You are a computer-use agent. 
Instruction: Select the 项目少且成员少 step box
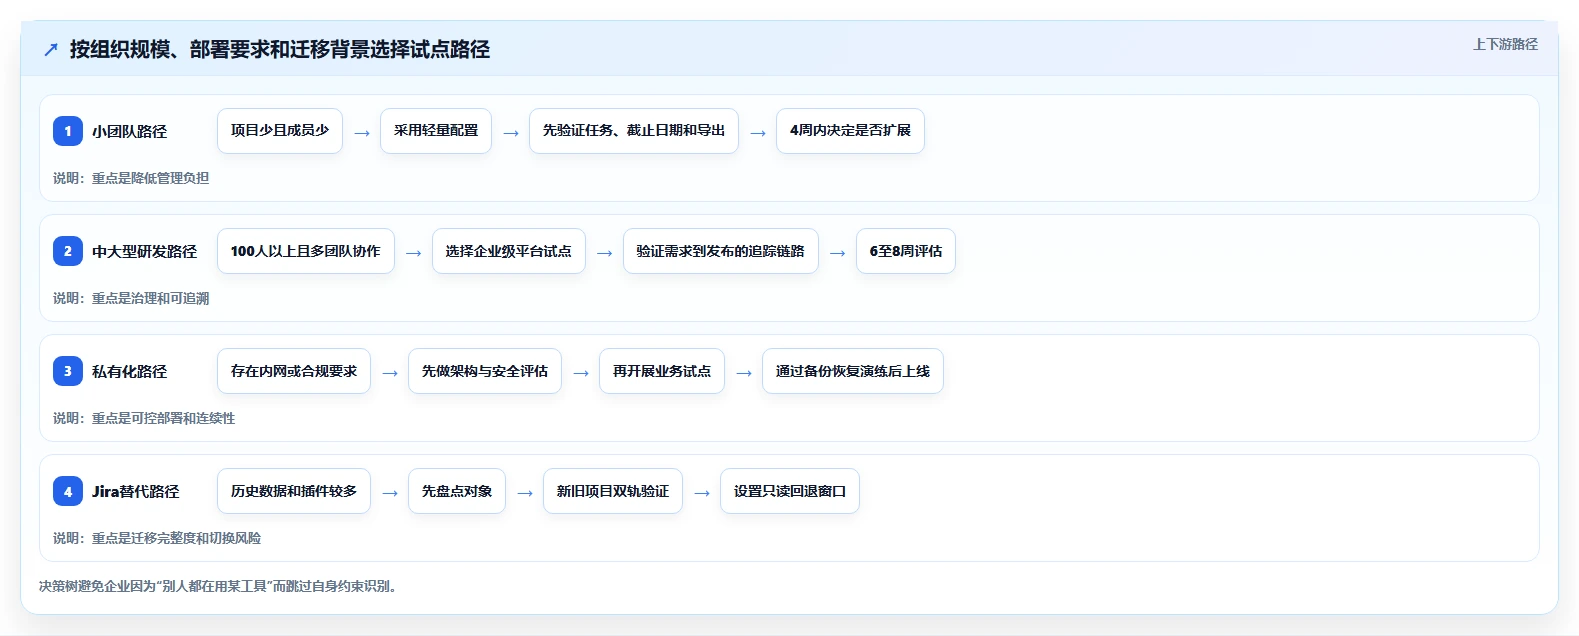pos(280,131)
